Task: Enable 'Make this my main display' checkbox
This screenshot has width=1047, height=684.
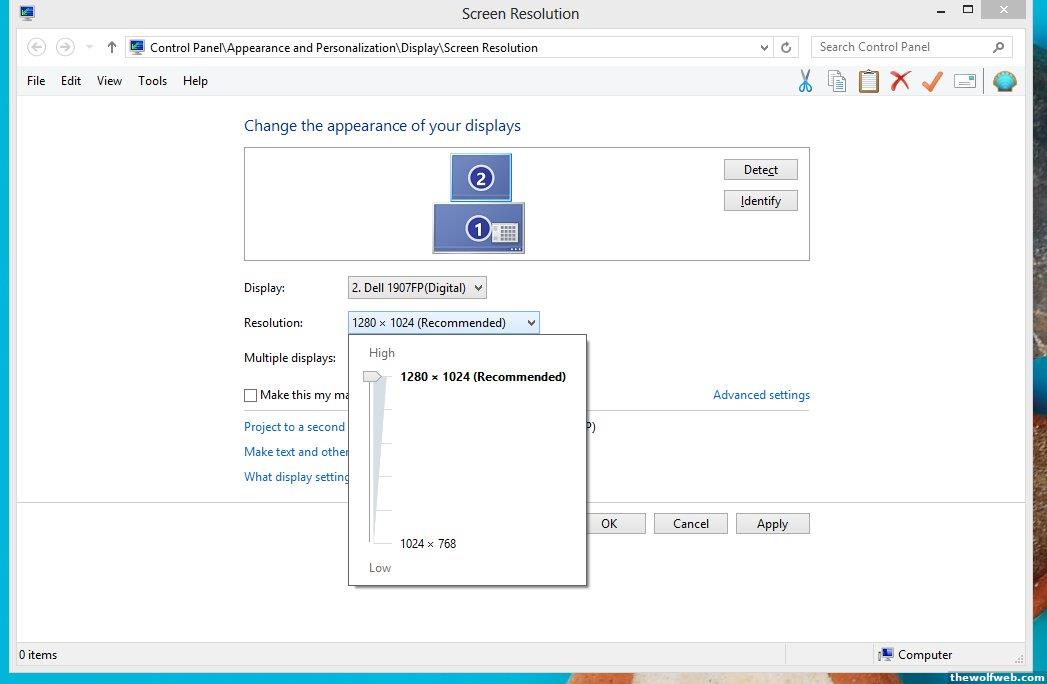Action: coord(251,395)
